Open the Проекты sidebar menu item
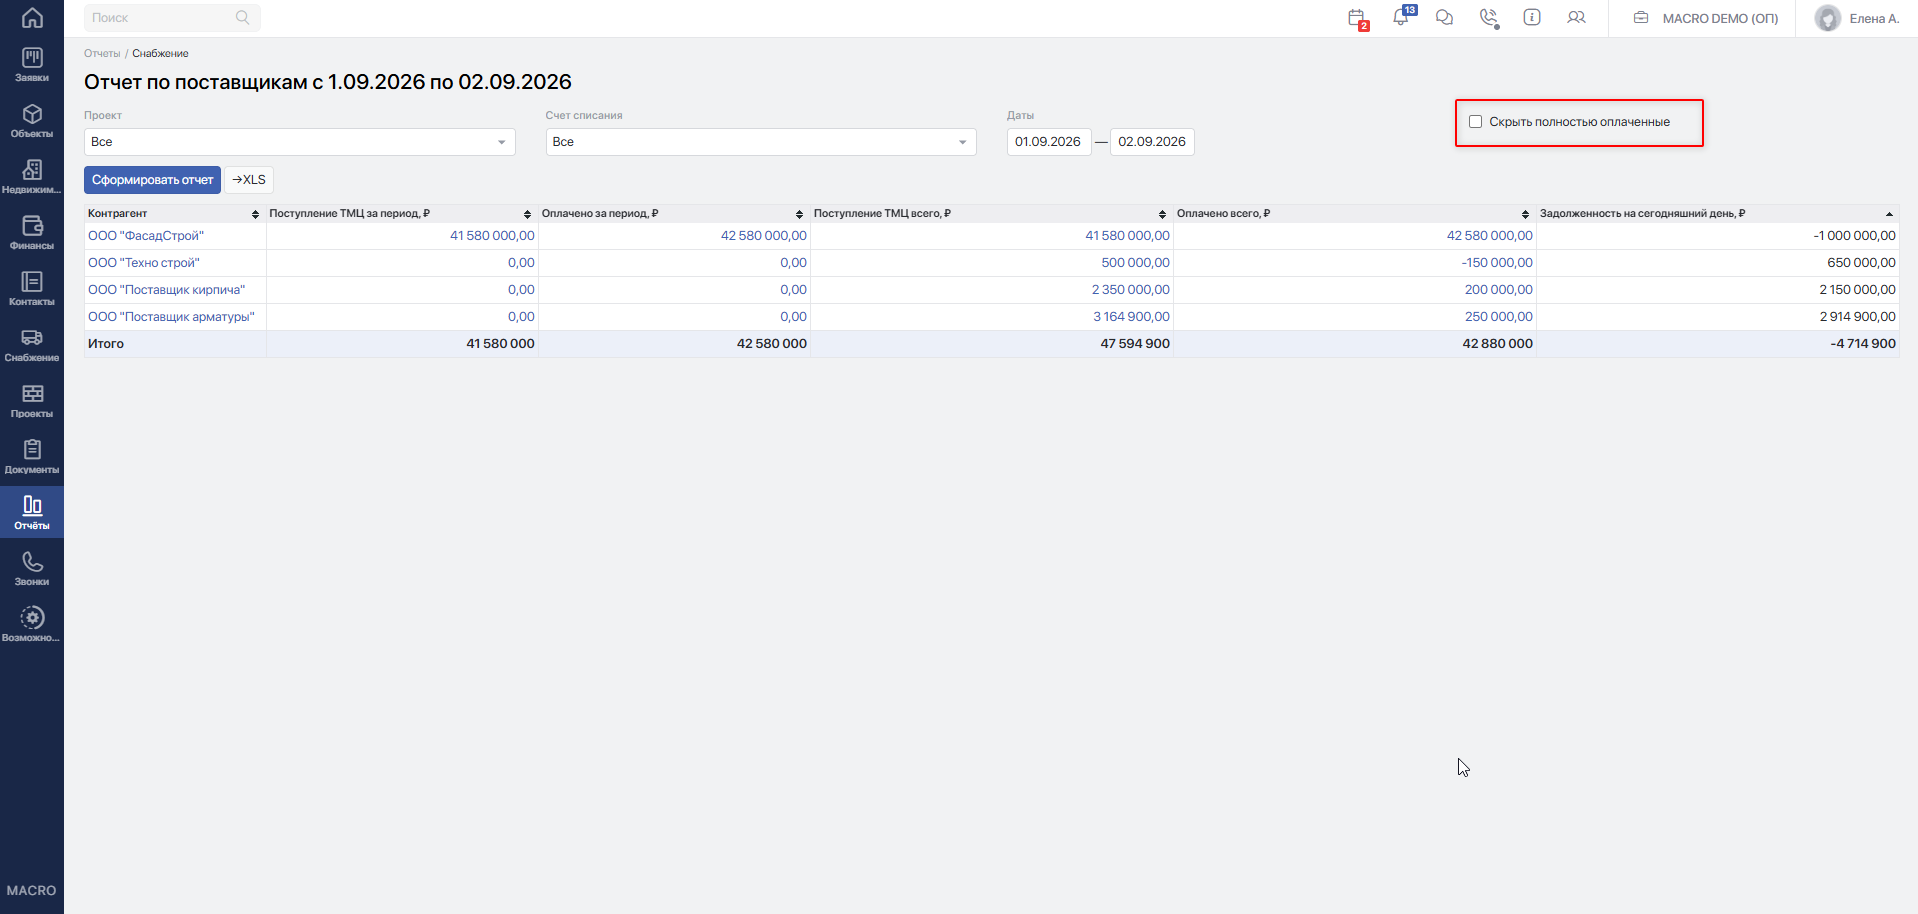Screen dimensions: 1918x914 [32, 401]
